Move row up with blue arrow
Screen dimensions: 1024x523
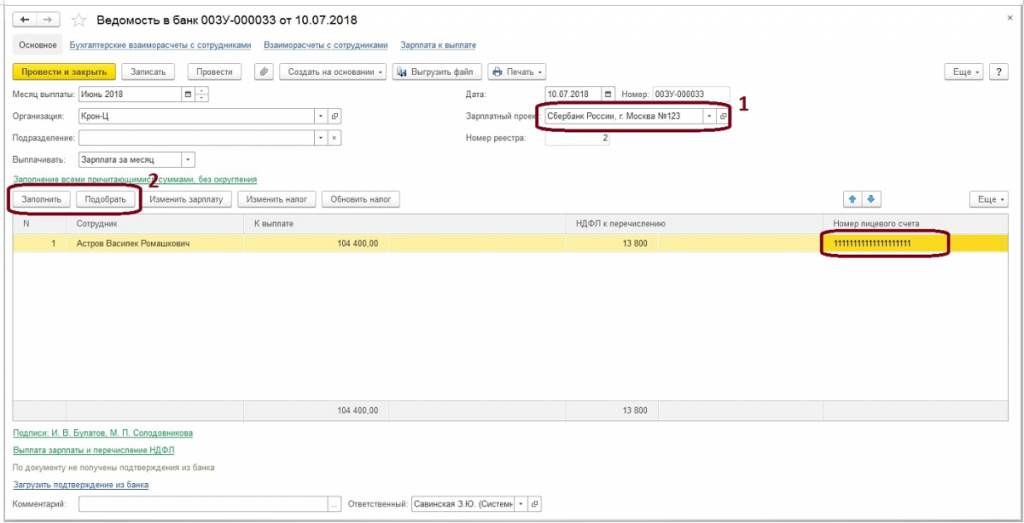pos(853,199)
